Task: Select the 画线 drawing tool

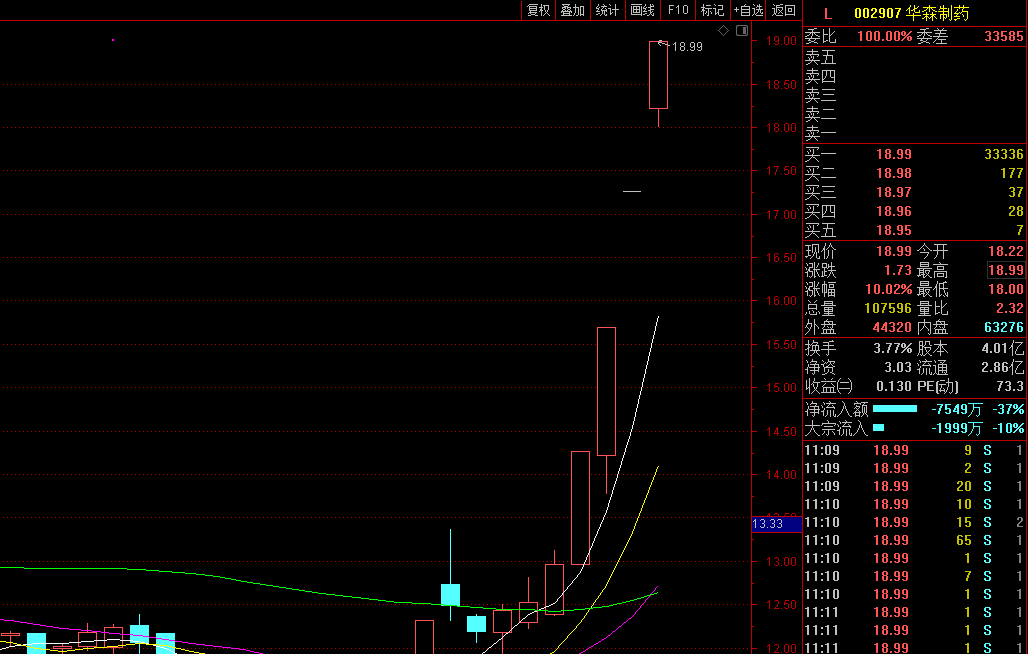Action: [x=642, y=10]
